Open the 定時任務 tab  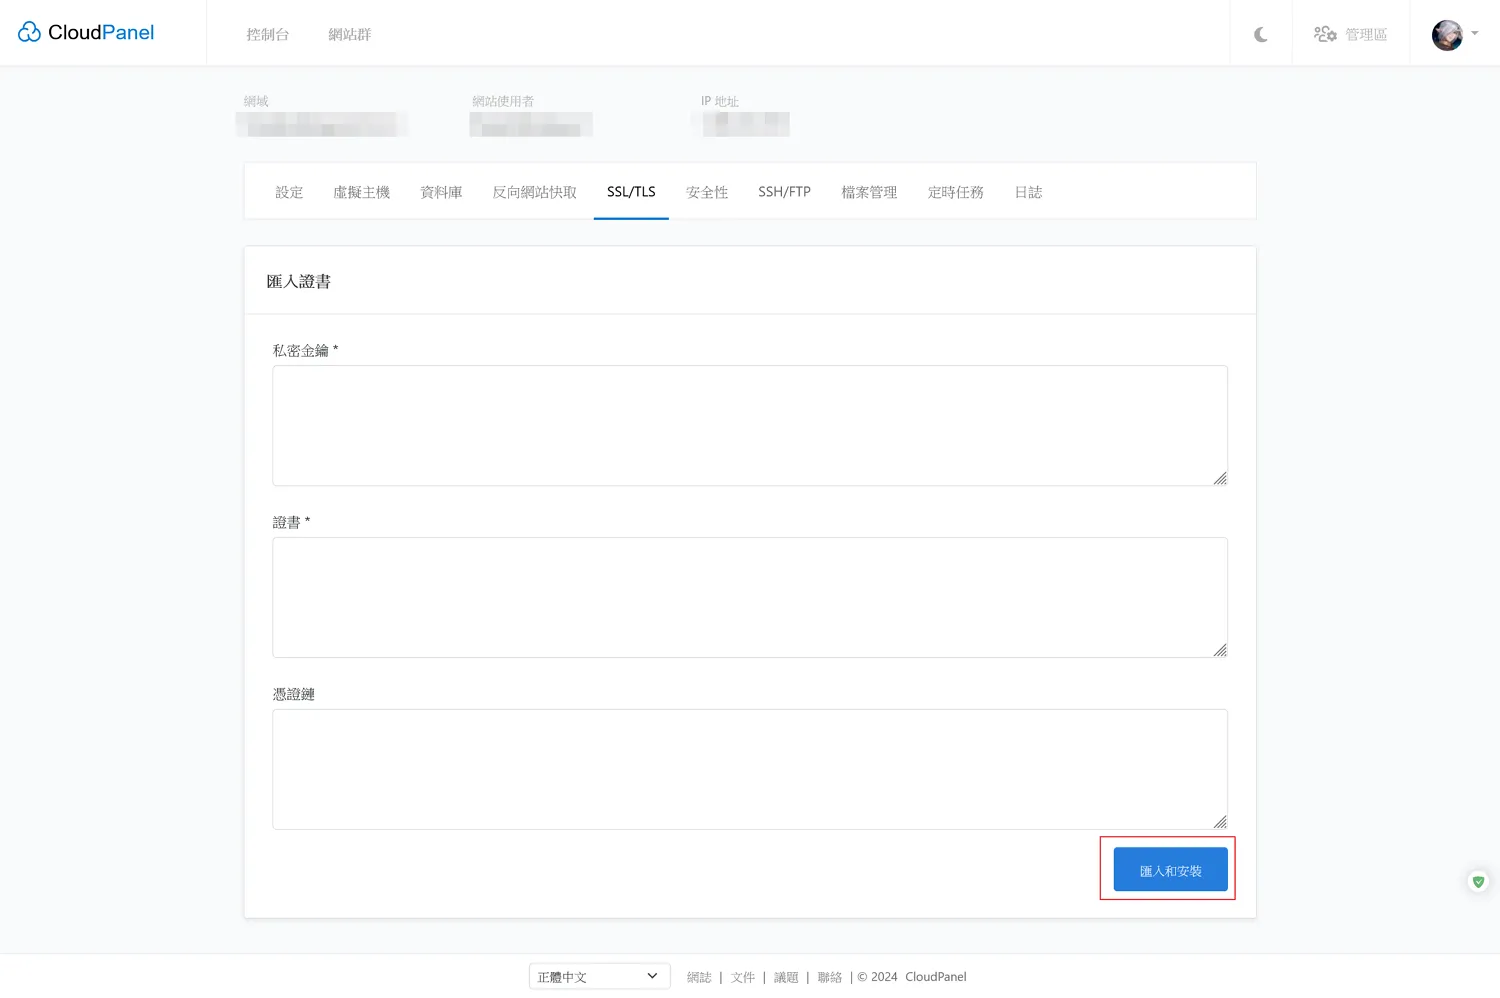pos(955,192)
